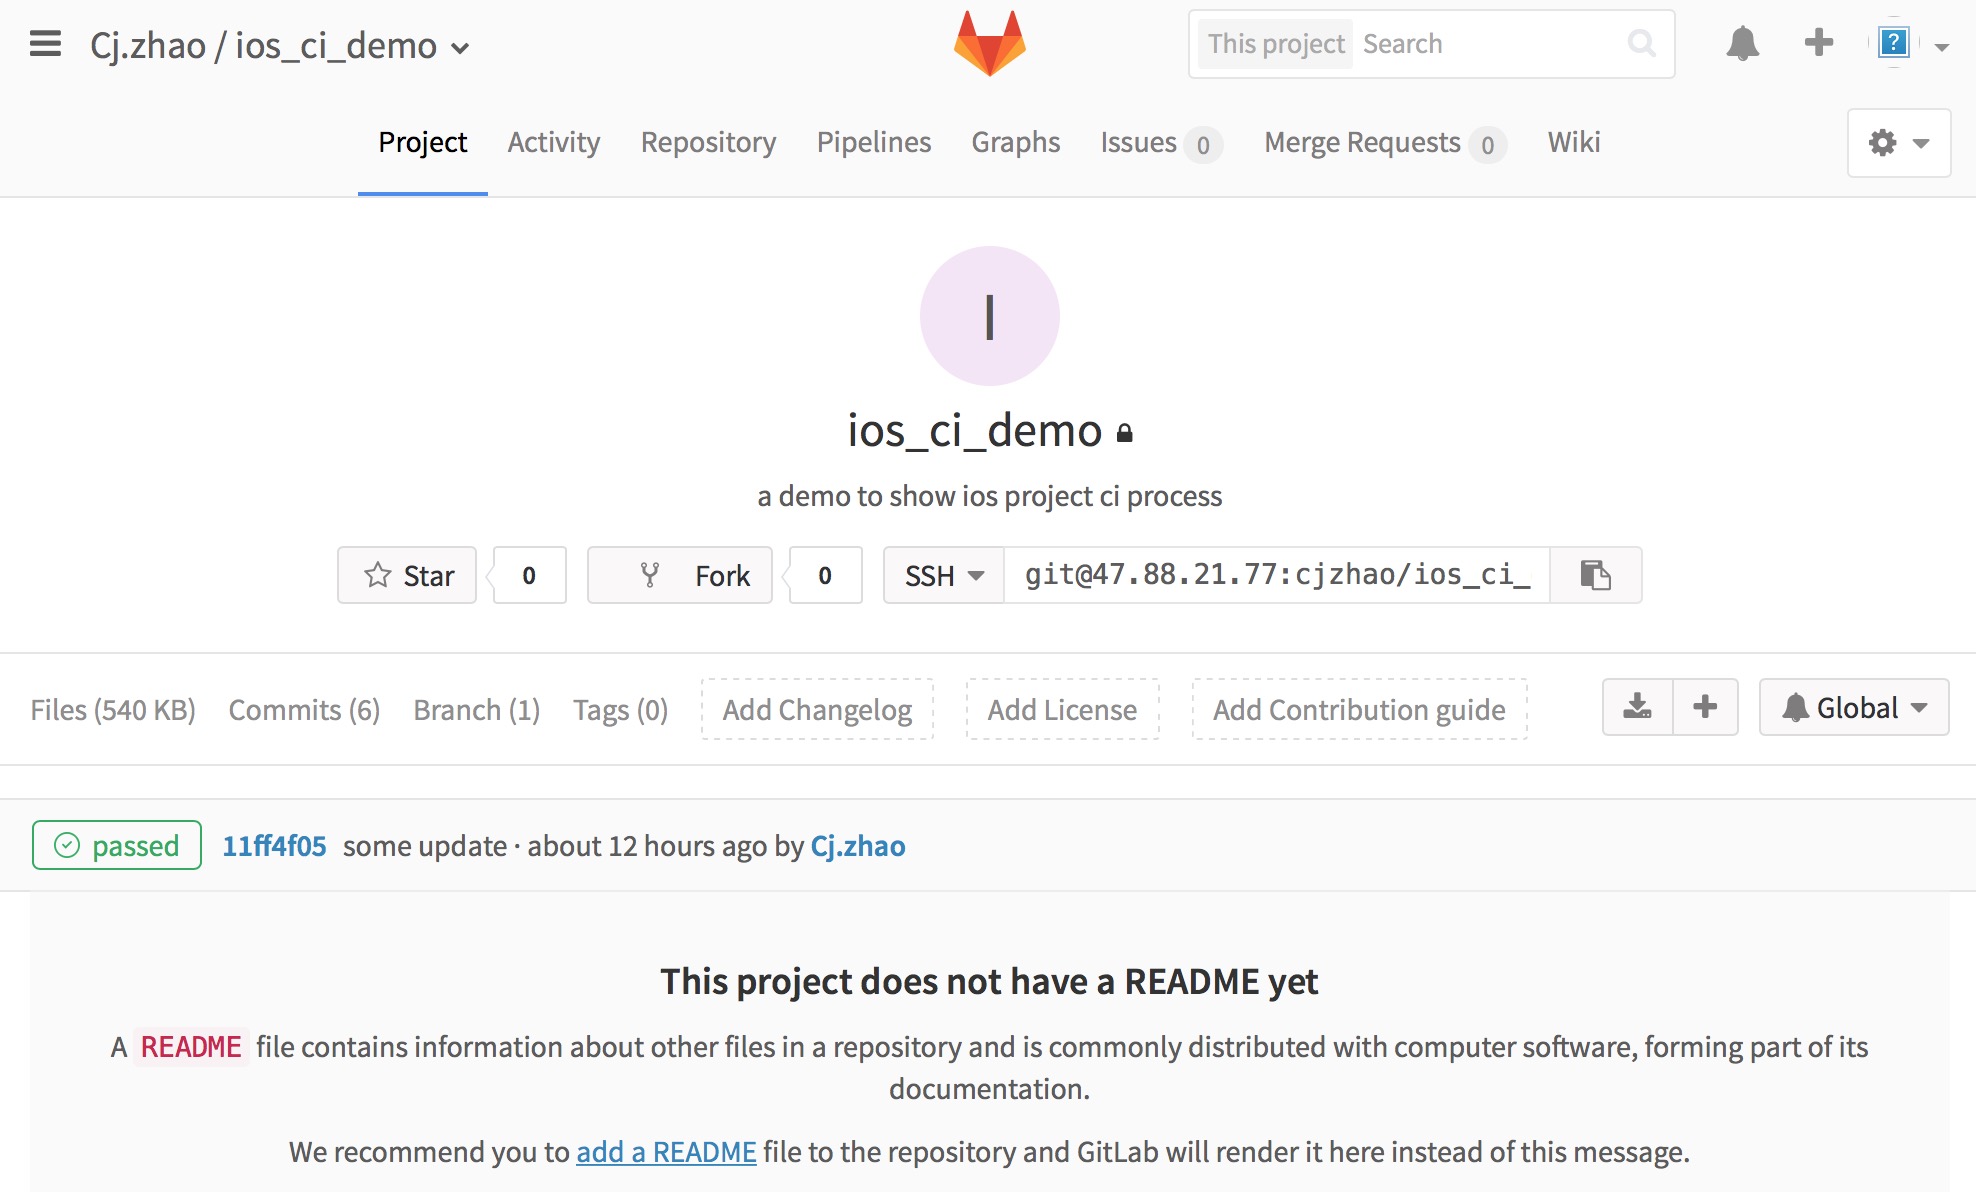Screen dimensions: 1976x1192
Task: Click the Add License button
Action: [1061, 710]
